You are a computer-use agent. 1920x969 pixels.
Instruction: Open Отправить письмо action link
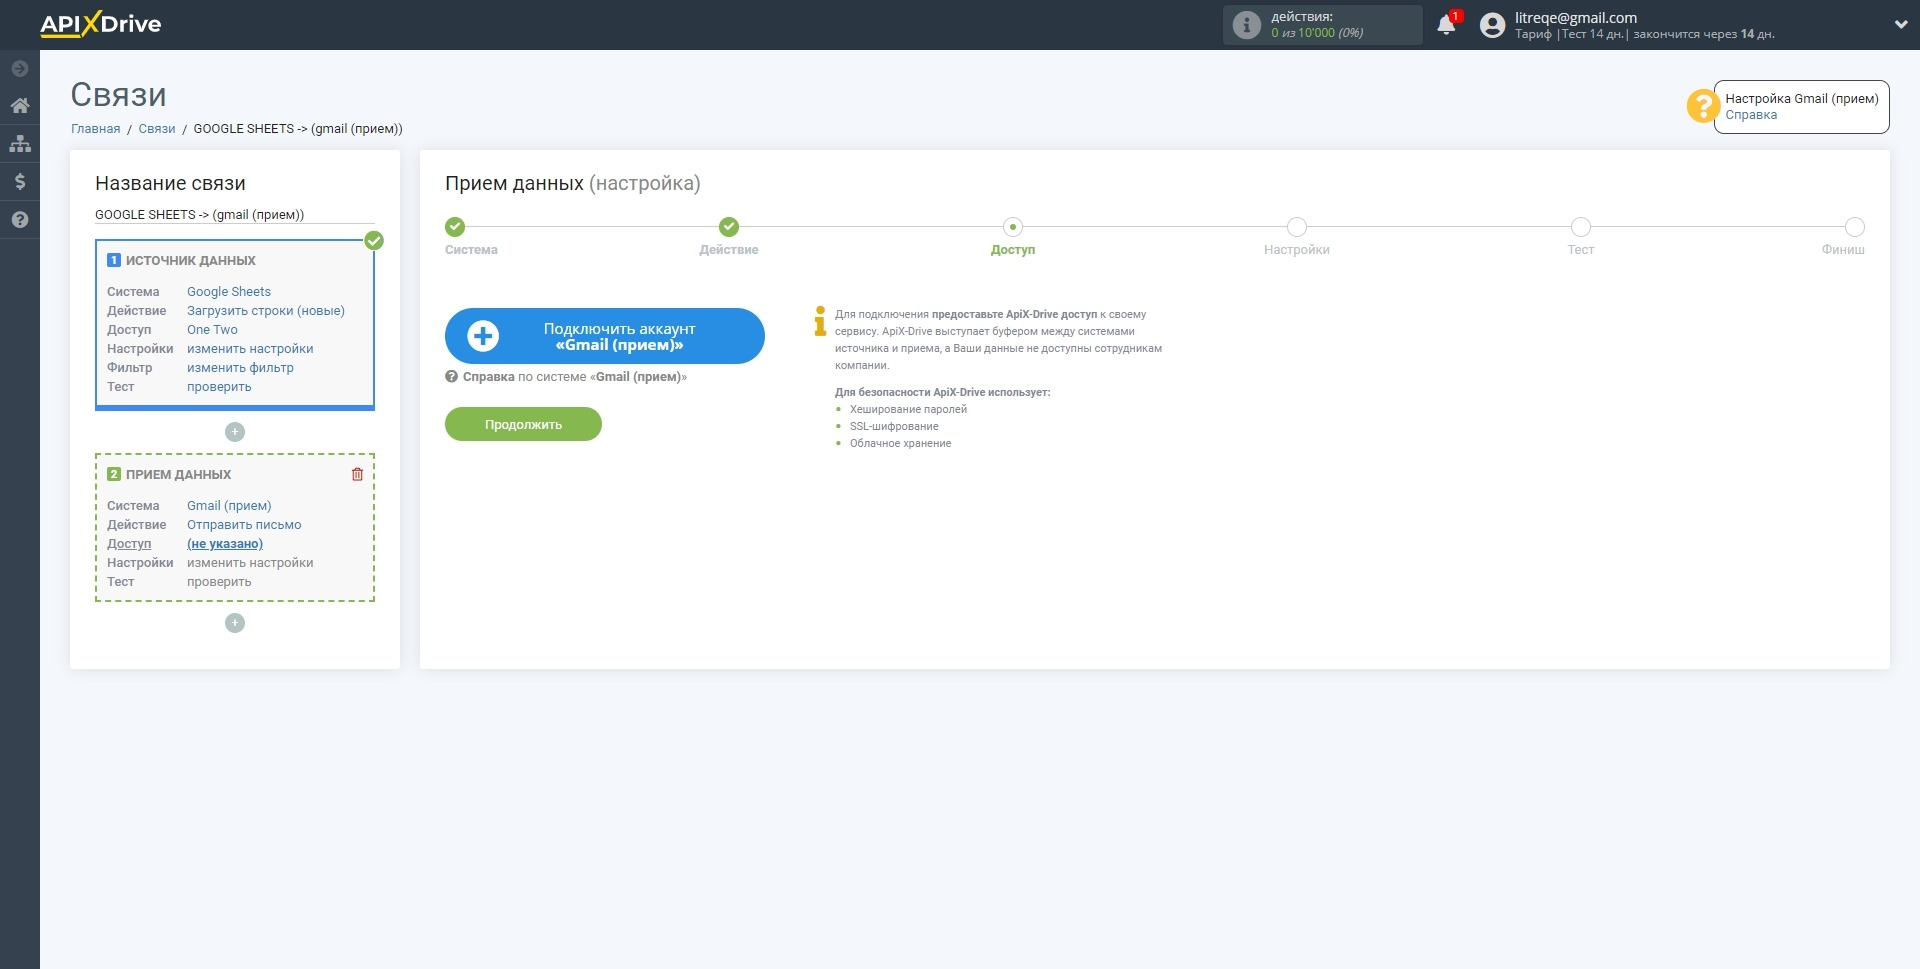244,525
